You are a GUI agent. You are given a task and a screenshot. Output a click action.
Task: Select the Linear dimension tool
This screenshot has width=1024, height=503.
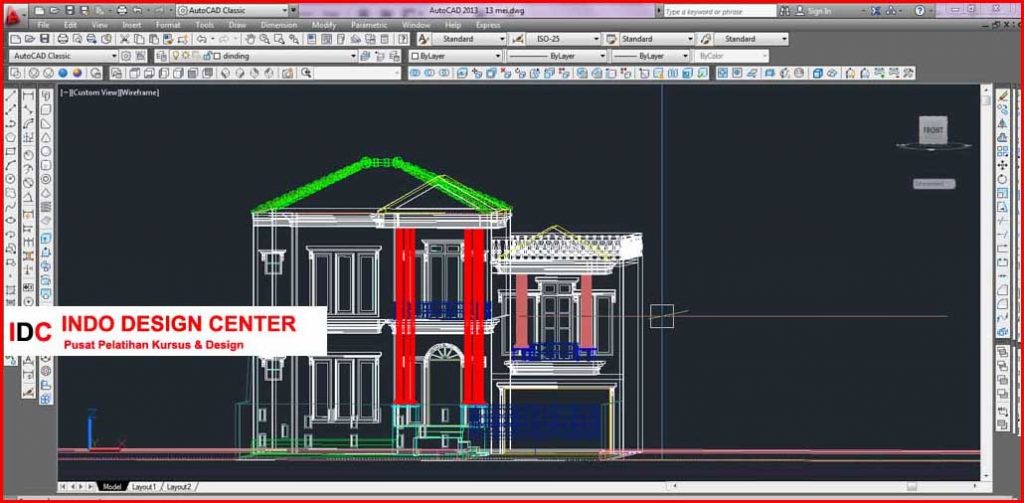tap(28, 96)
